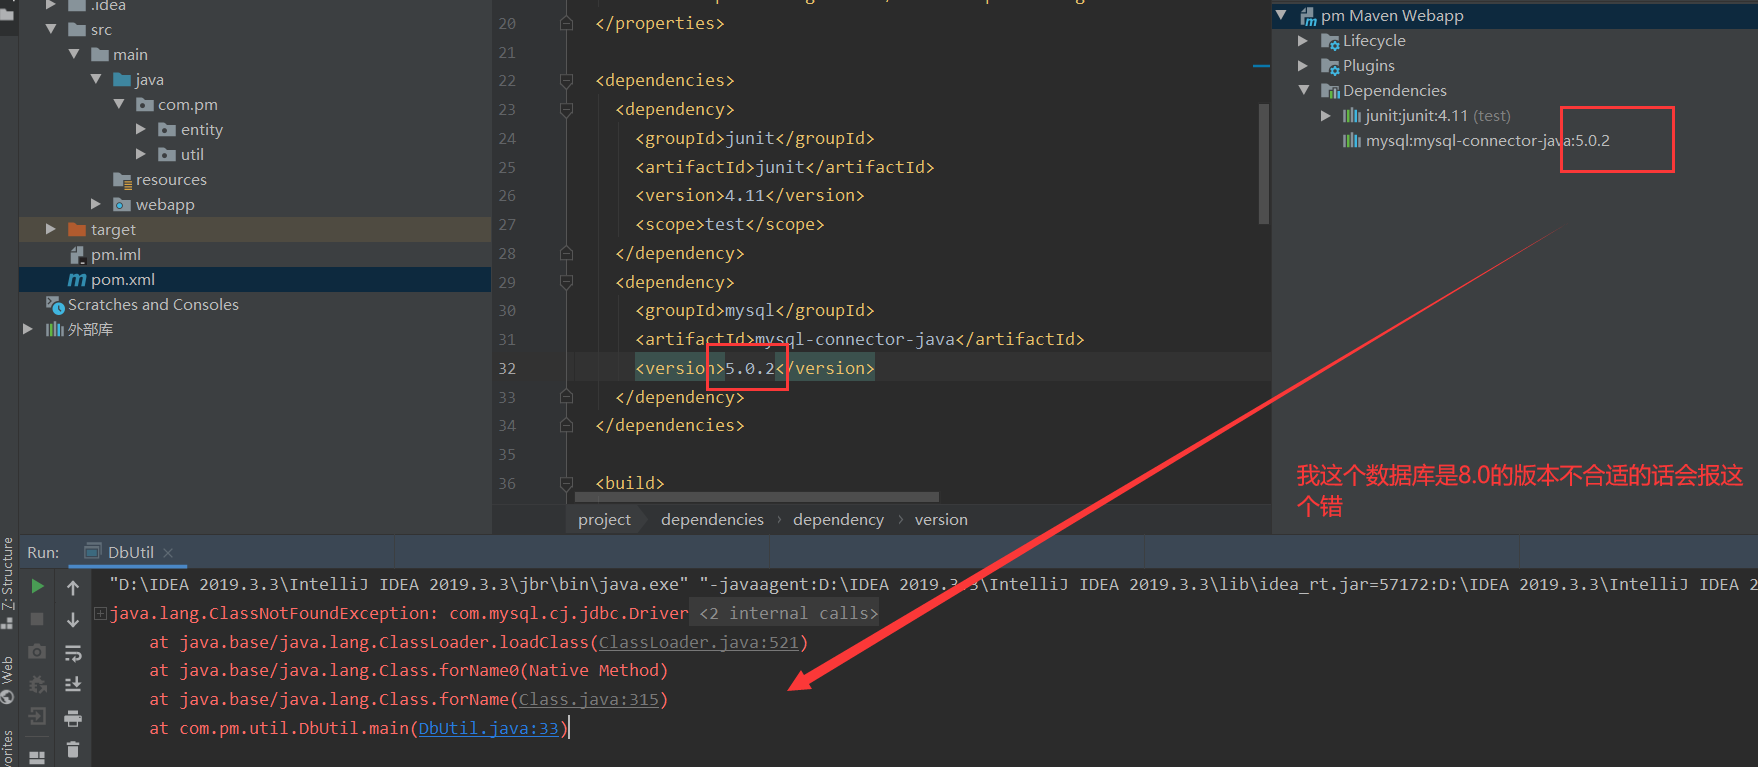Image resolution: width=1758 pixels, height=767 pixels.
Task: Click the stop process square icon
Action: click(x=37, y=619)
